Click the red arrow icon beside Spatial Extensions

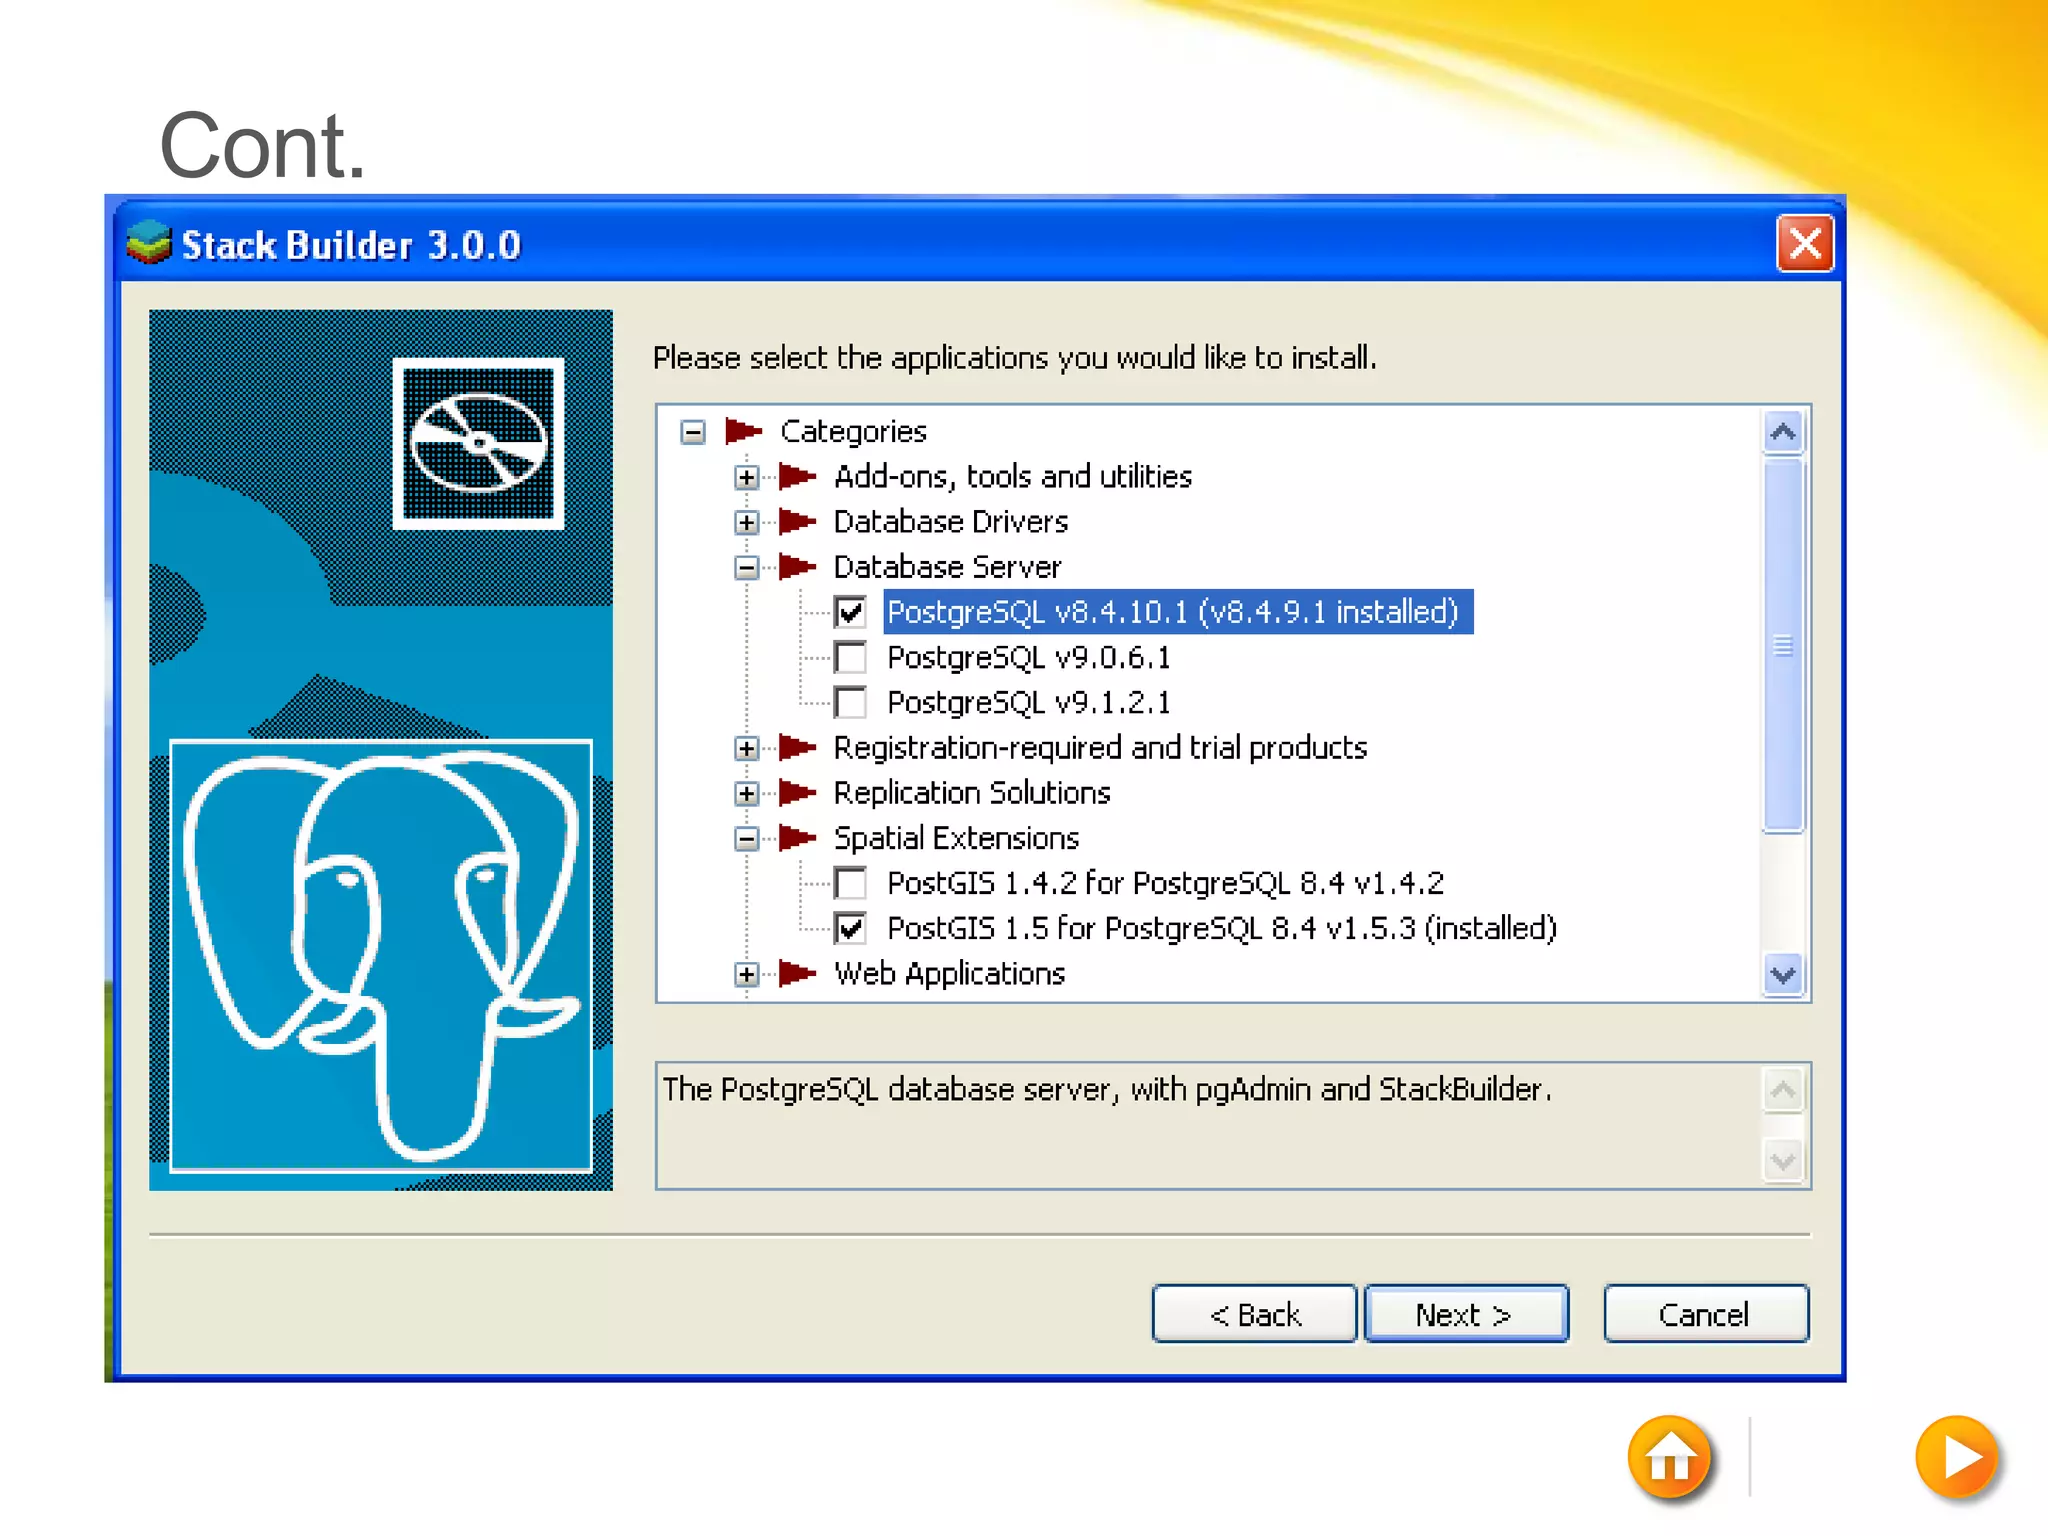(x=797, y=837)
